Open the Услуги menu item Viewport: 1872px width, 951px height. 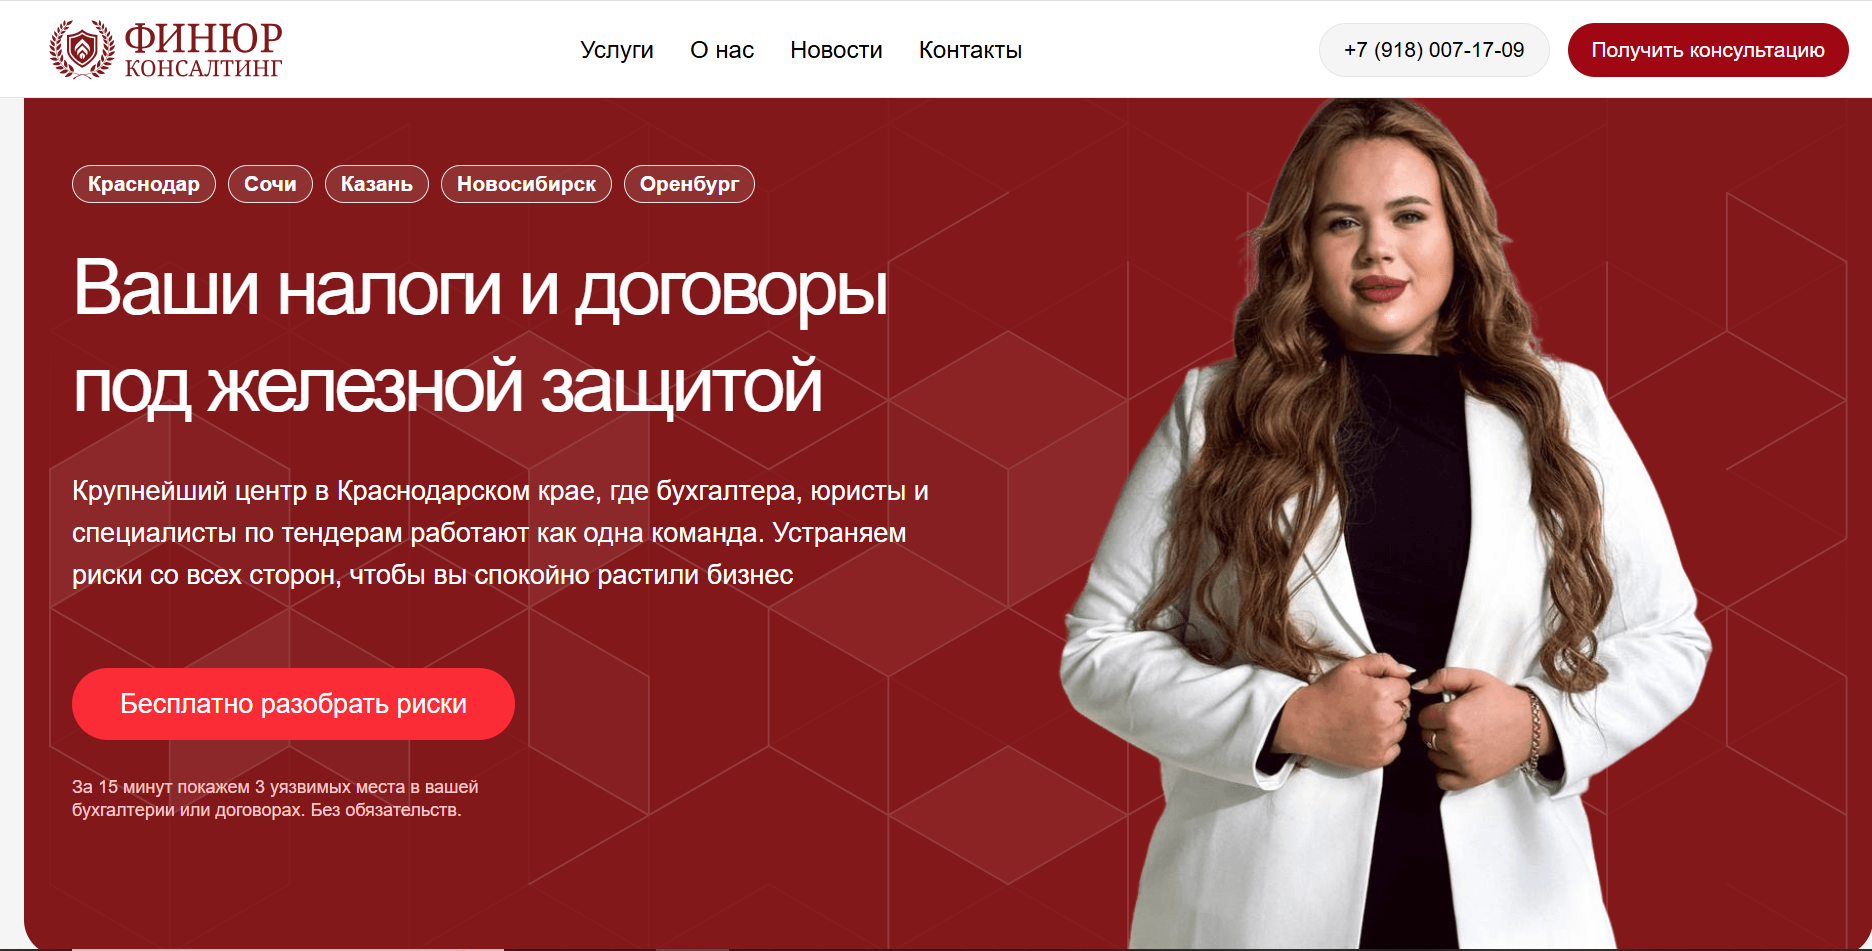click(x=617, y=50)
